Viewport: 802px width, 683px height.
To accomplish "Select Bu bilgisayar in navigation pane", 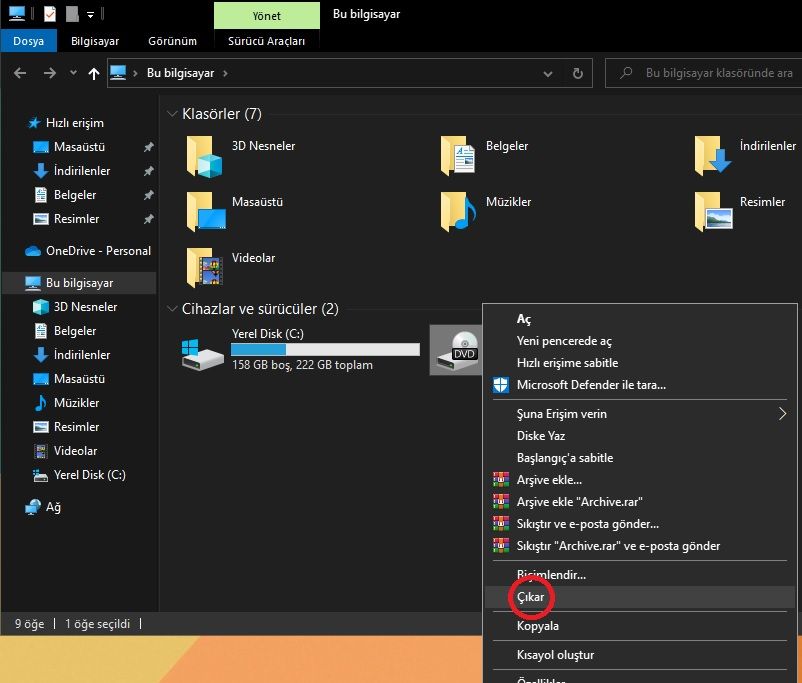I will [79, 283].
